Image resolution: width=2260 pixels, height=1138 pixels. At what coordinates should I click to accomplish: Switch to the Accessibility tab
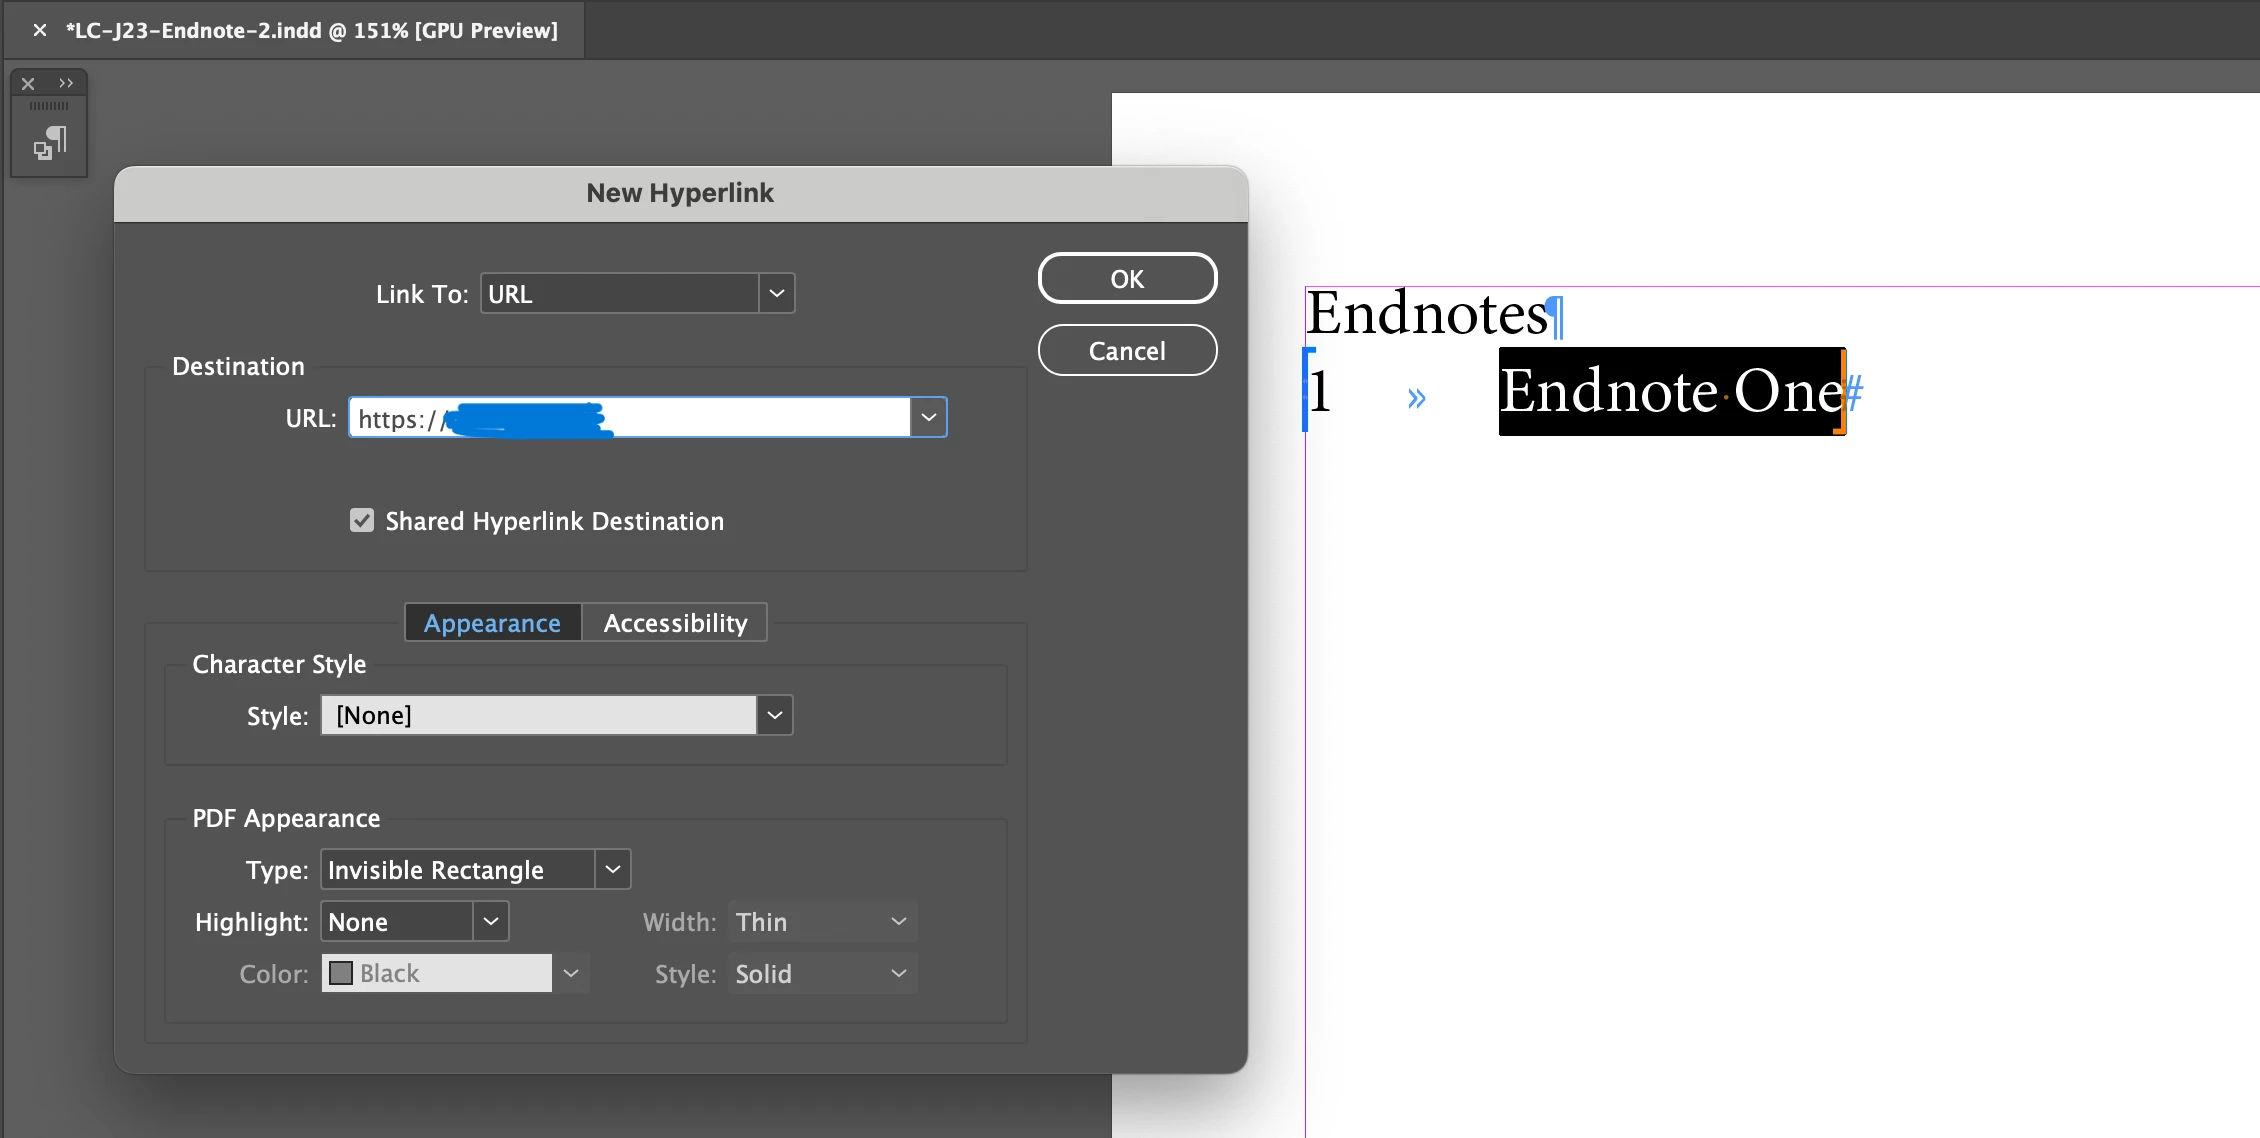(675, 623)
